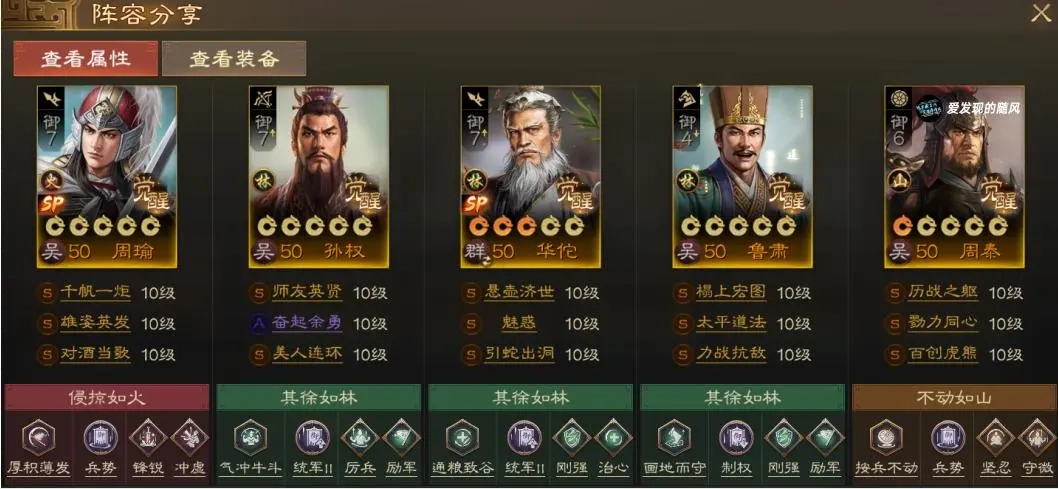The height and width of the screenshot is (489, 1058).
Task: Click the 侵掠如火 formation banner
Action: pyautogui.click(x=107, y=397)
